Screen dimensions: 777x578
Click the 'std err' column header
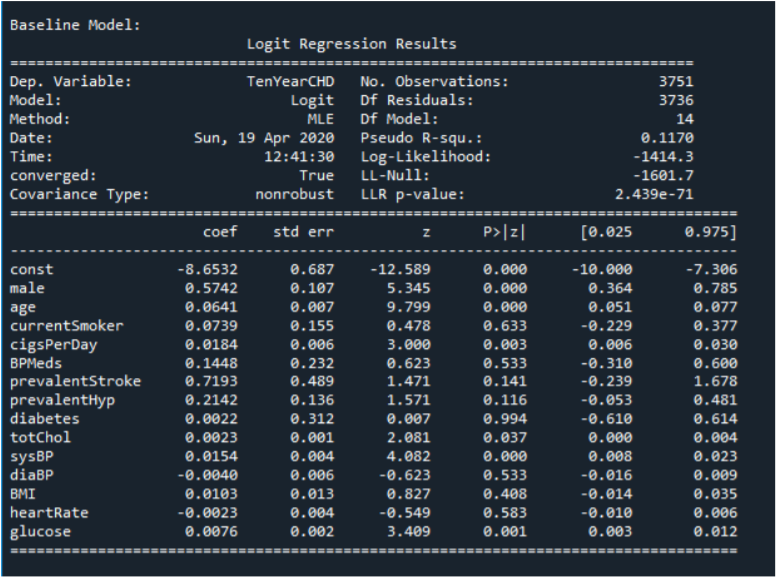304,232
